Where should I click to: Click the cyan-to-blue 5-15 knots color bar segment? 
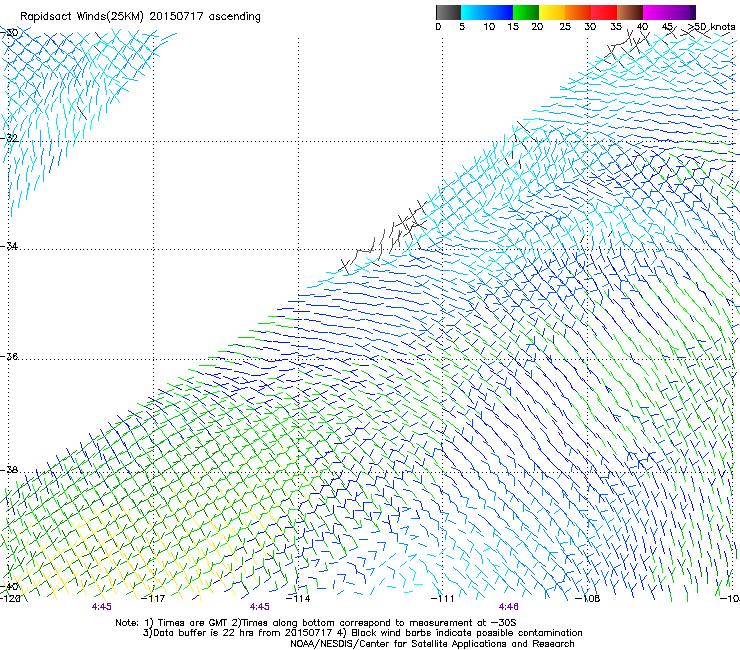pos(487,12)
